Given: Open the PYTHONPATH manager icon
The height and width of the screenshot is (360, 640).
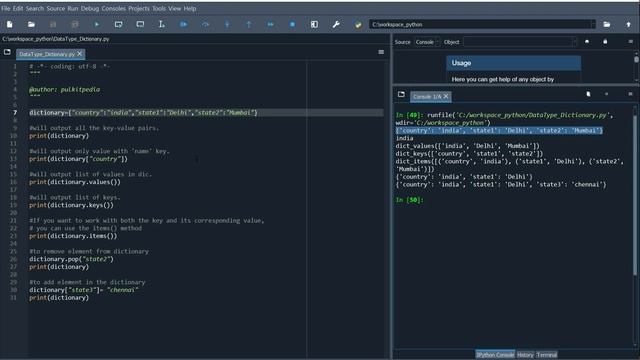Looking at the screenshot, I should tap(358, 24).
